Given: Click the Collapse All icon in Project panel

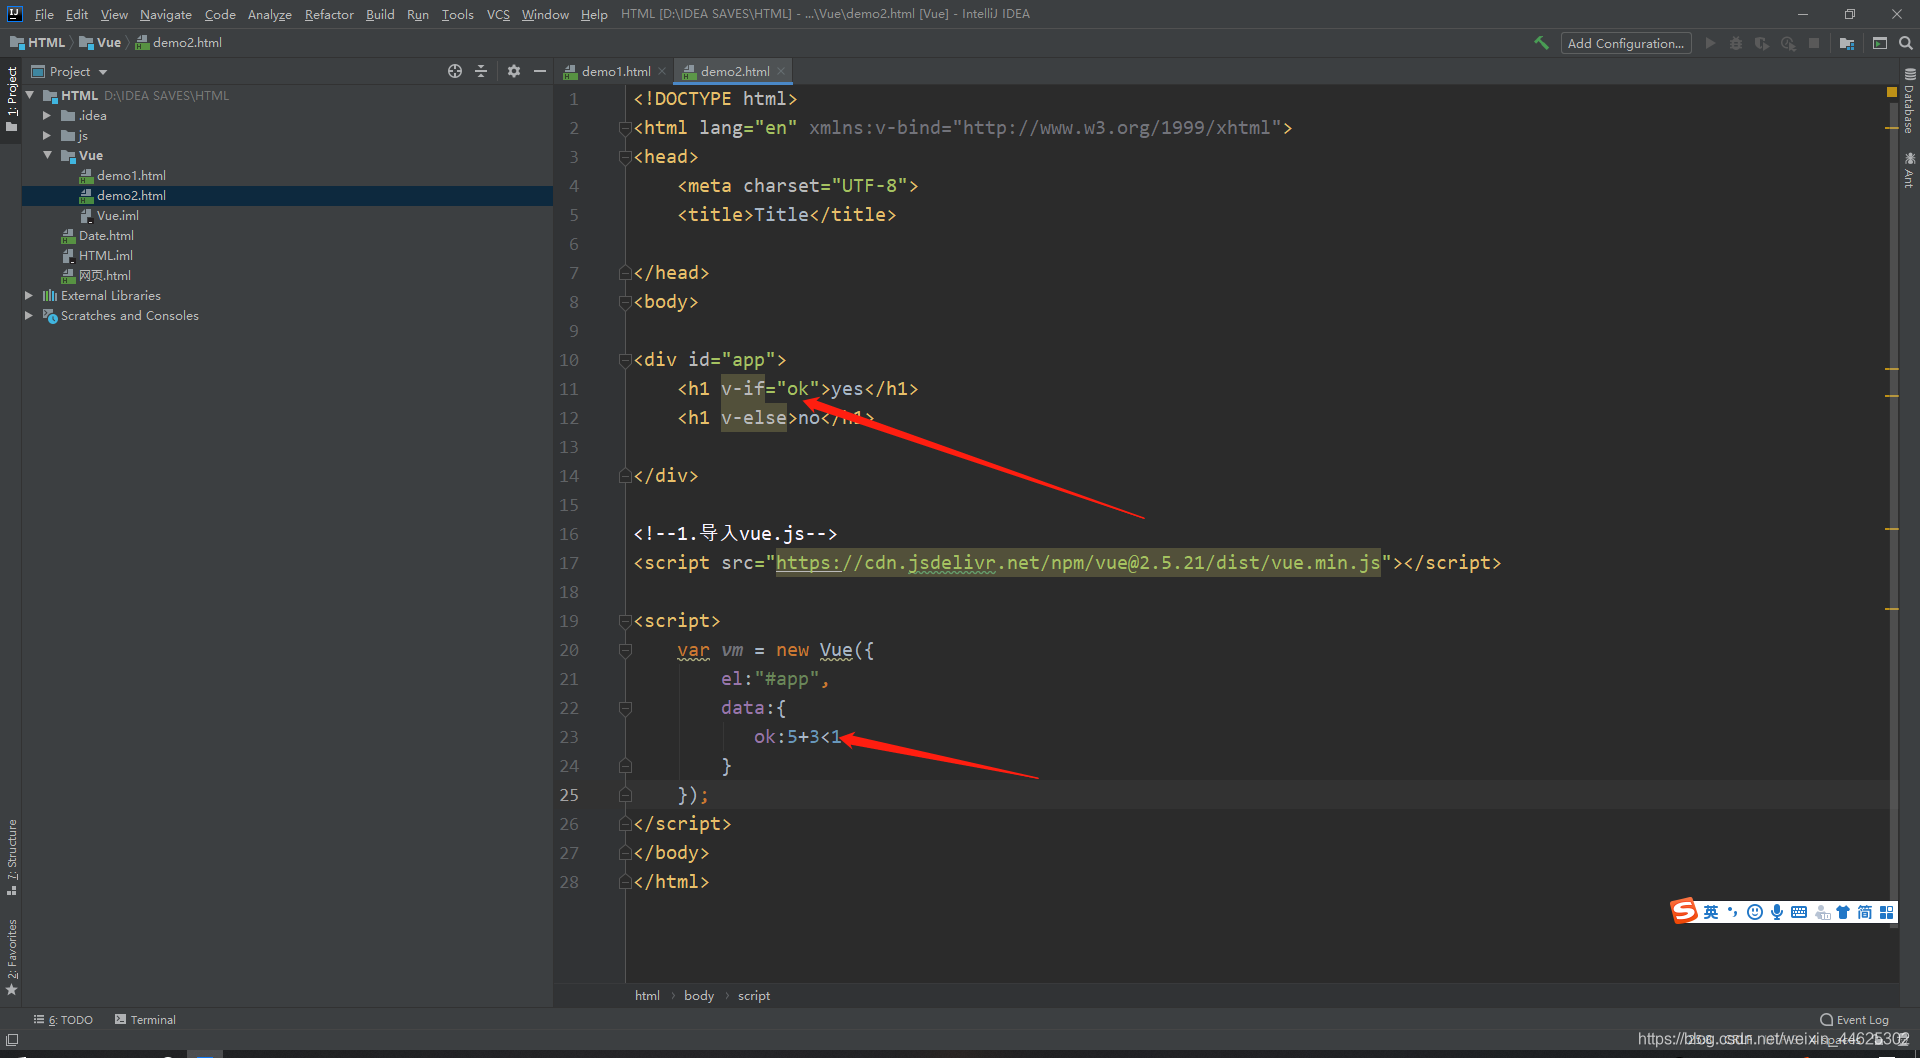Looking at the screenshot, I should (481, 71).
